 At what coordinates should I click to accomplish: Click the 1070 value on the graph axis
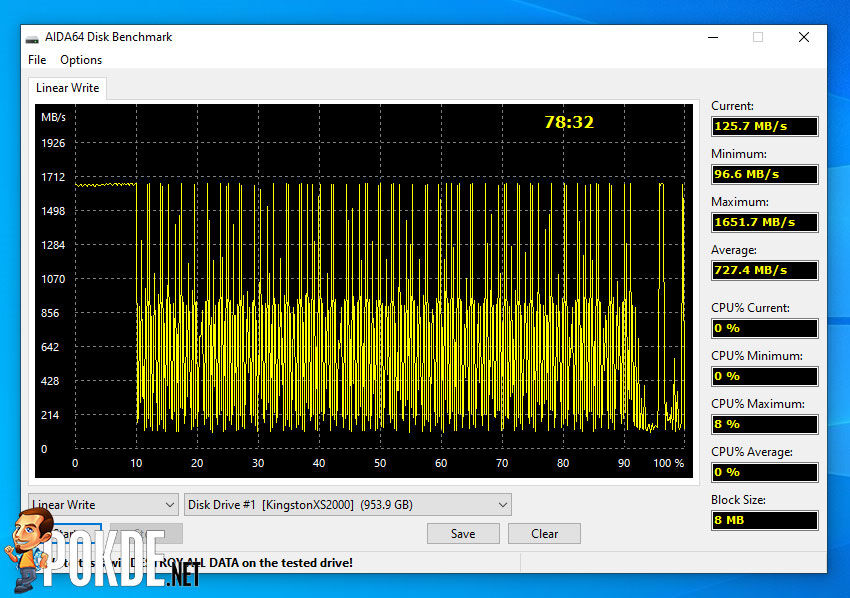[x=53, y=279]
